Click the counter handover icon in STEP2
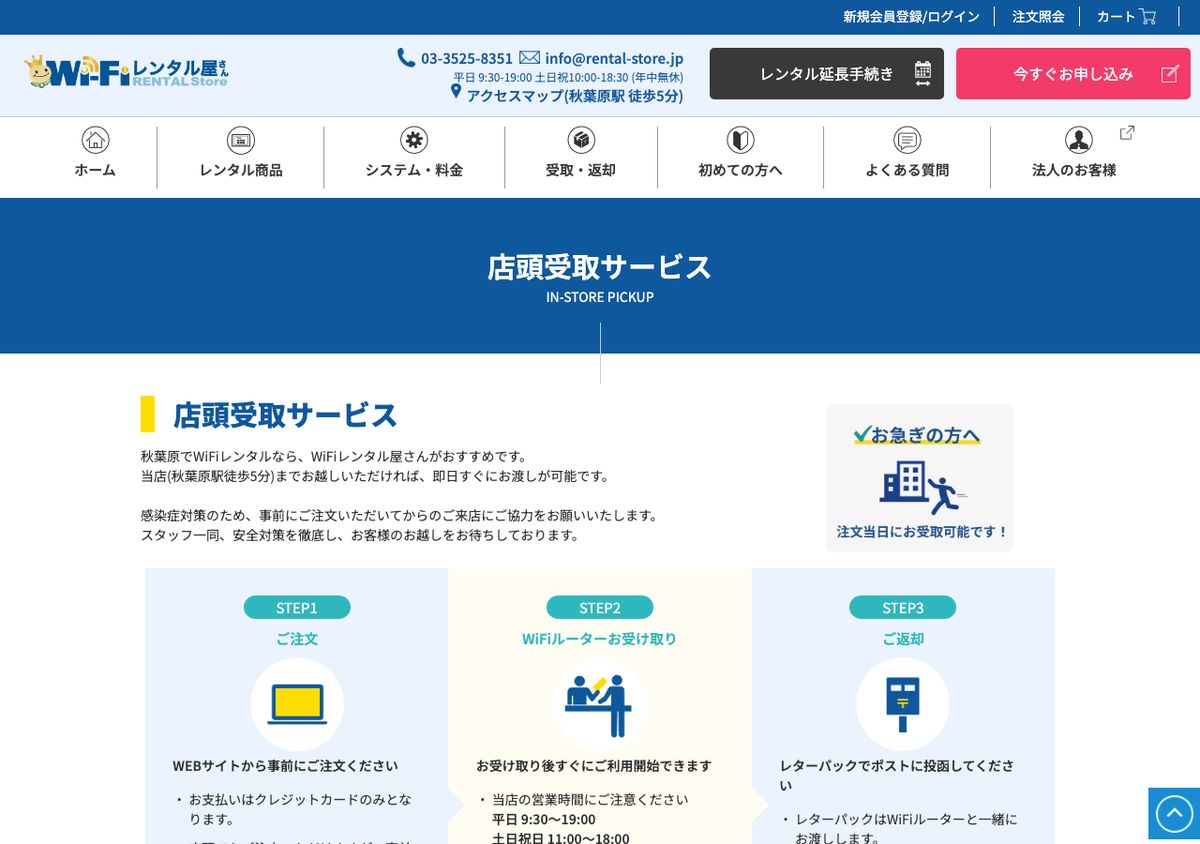Viewport: 1200px width, 844px height. click(597, 705)
